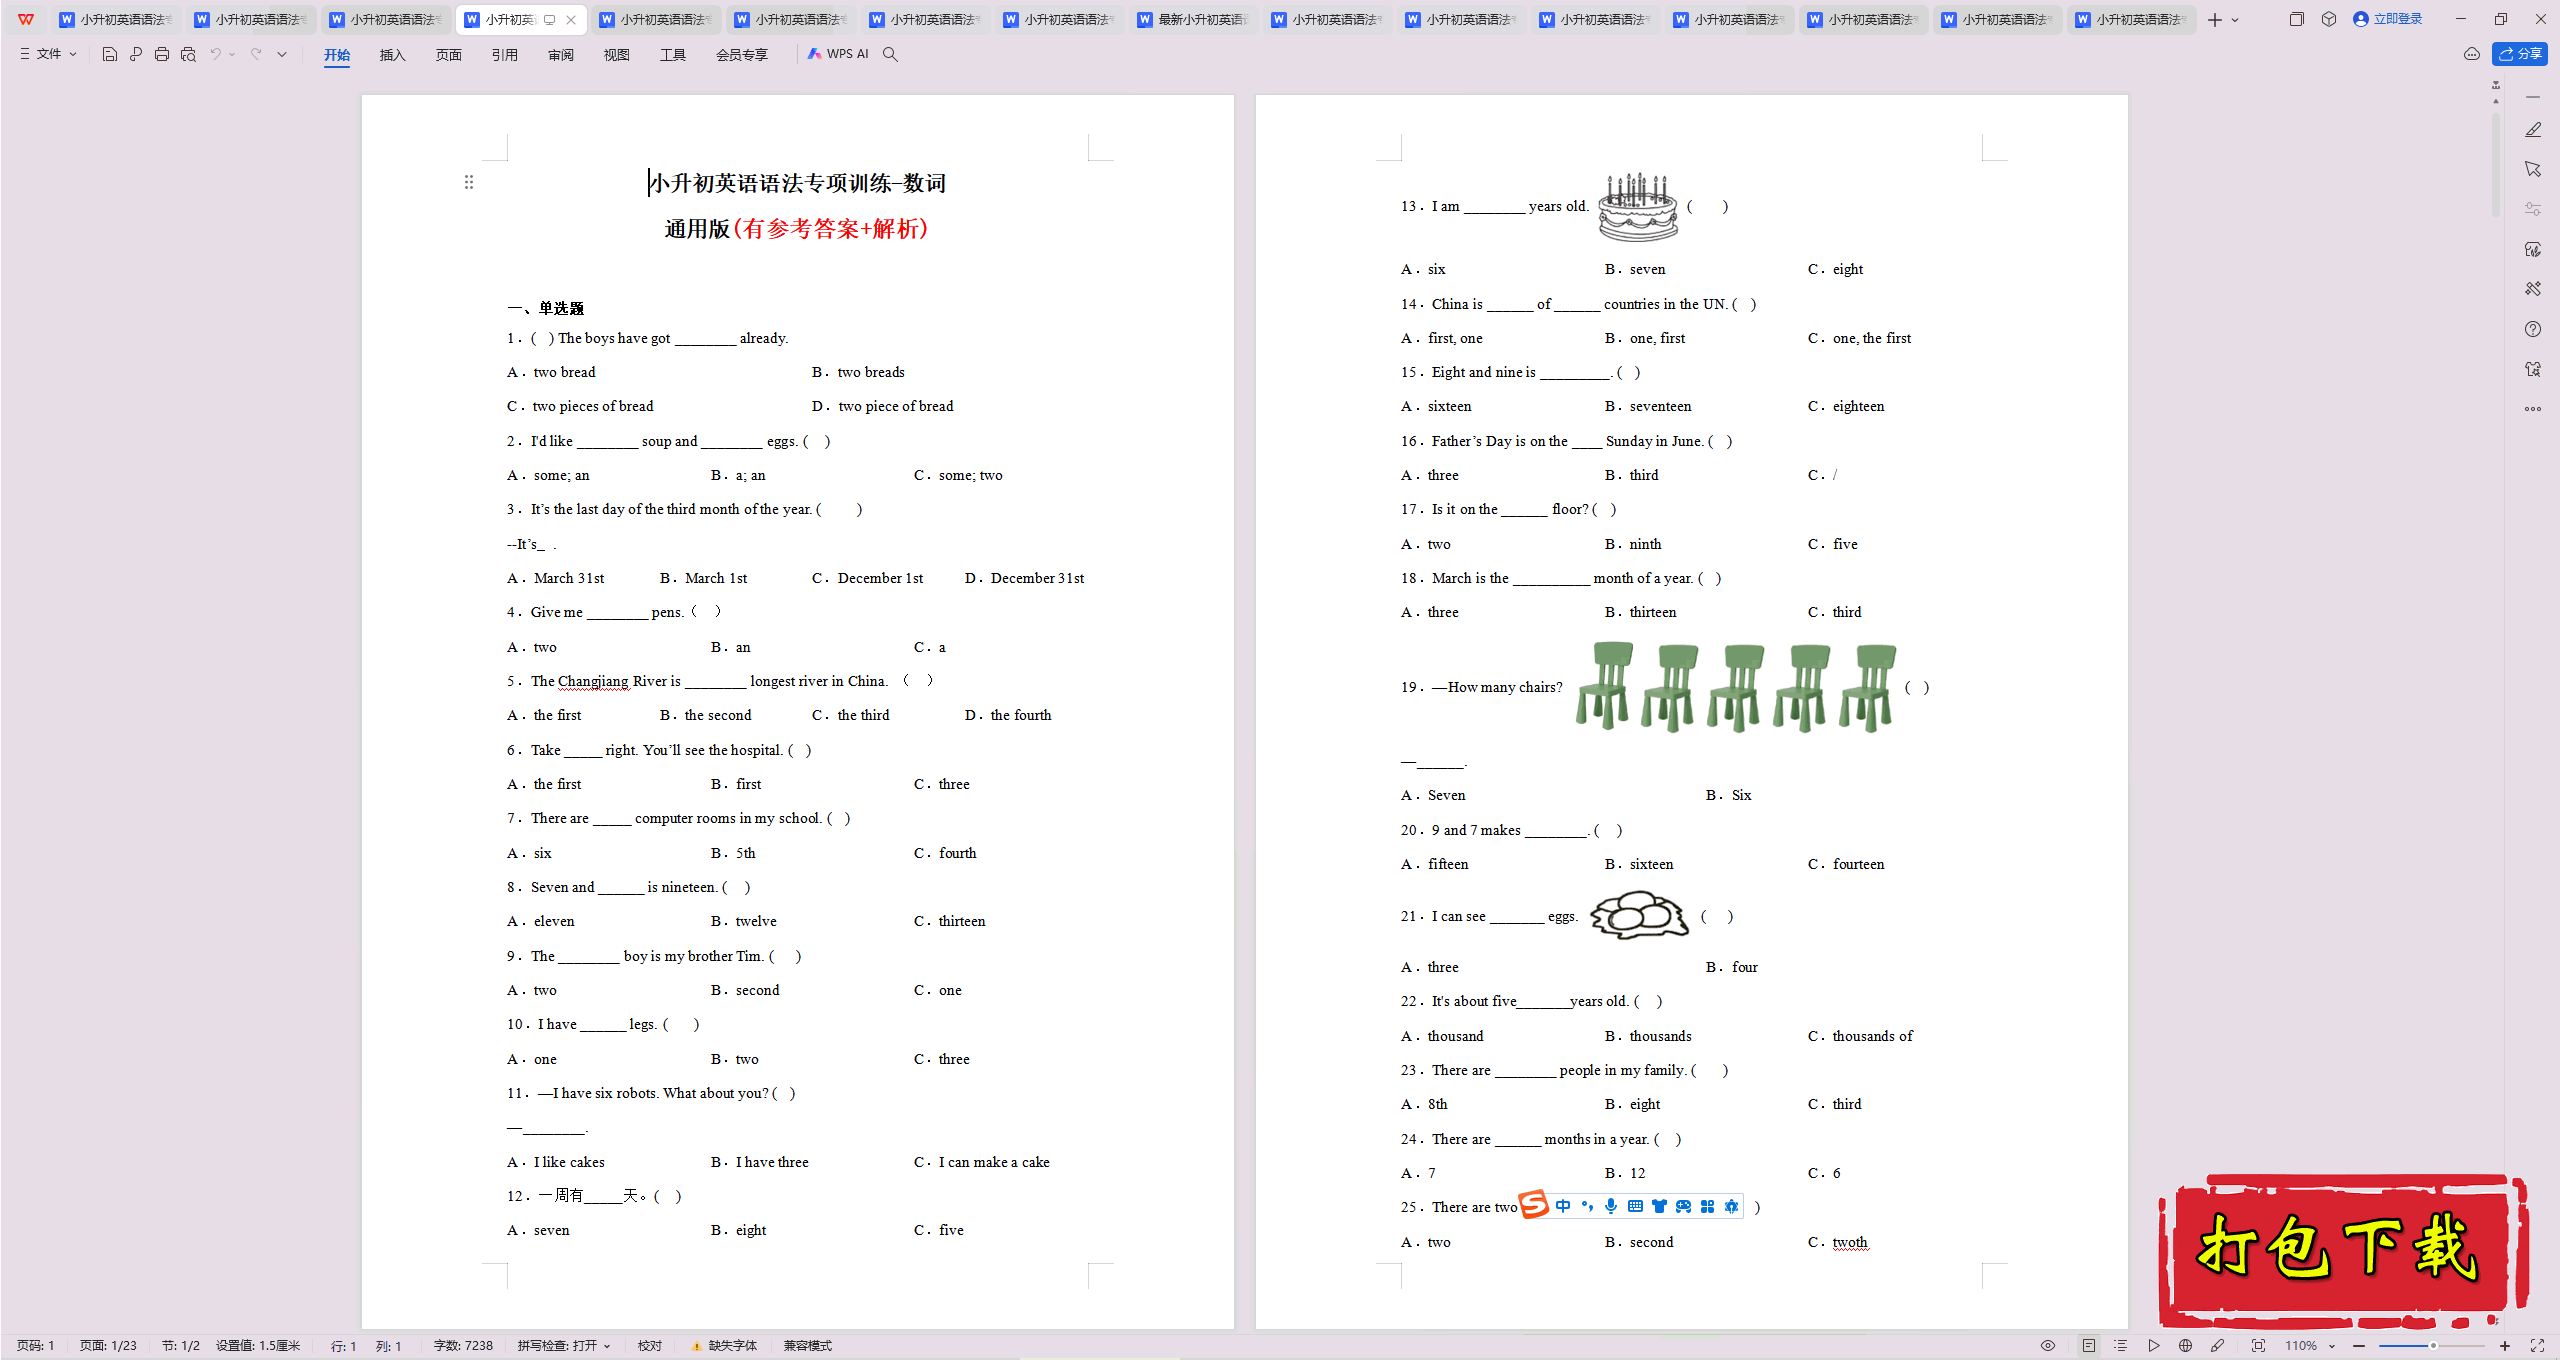Click the help question mark in right sidebar
The image size is (2560, 1360).
coord(2533,329)
